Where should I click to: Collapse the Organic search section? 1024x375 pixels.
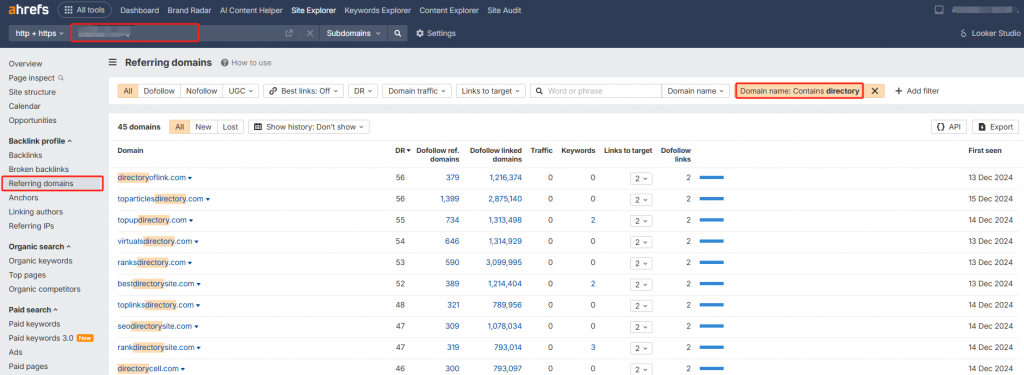[39, 246]
